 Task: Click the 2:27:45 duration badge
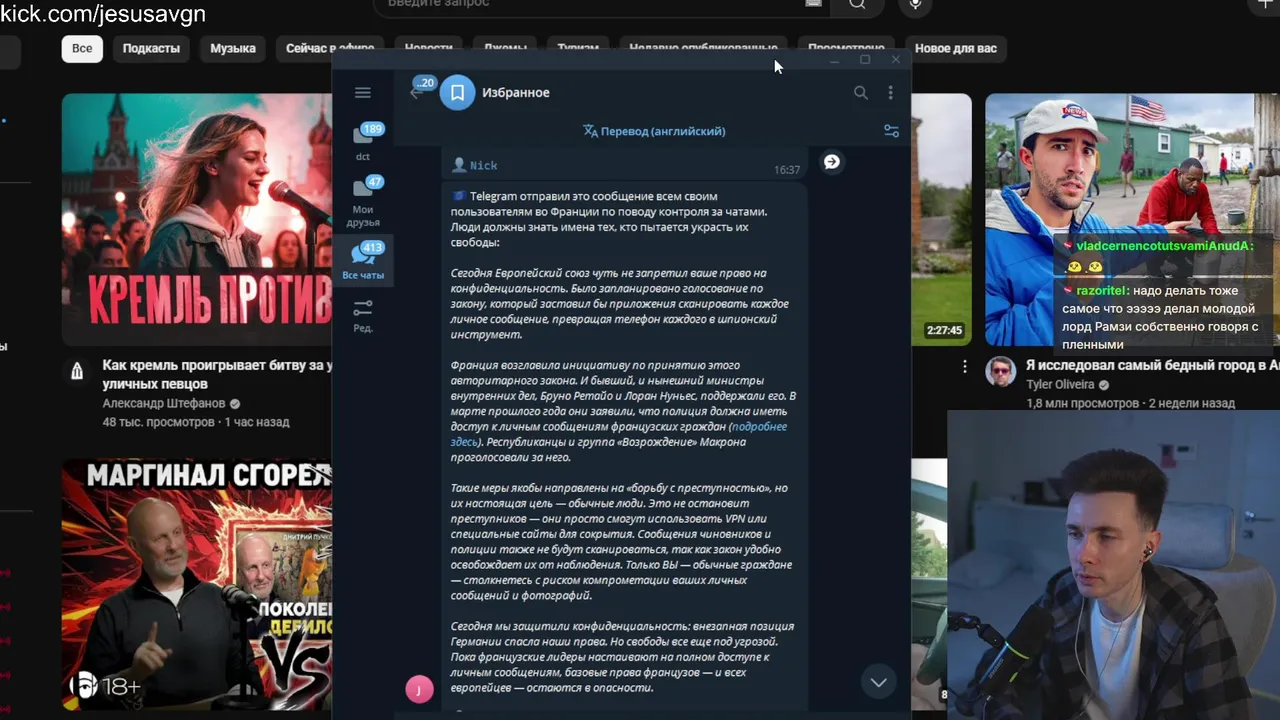[944, 330]
